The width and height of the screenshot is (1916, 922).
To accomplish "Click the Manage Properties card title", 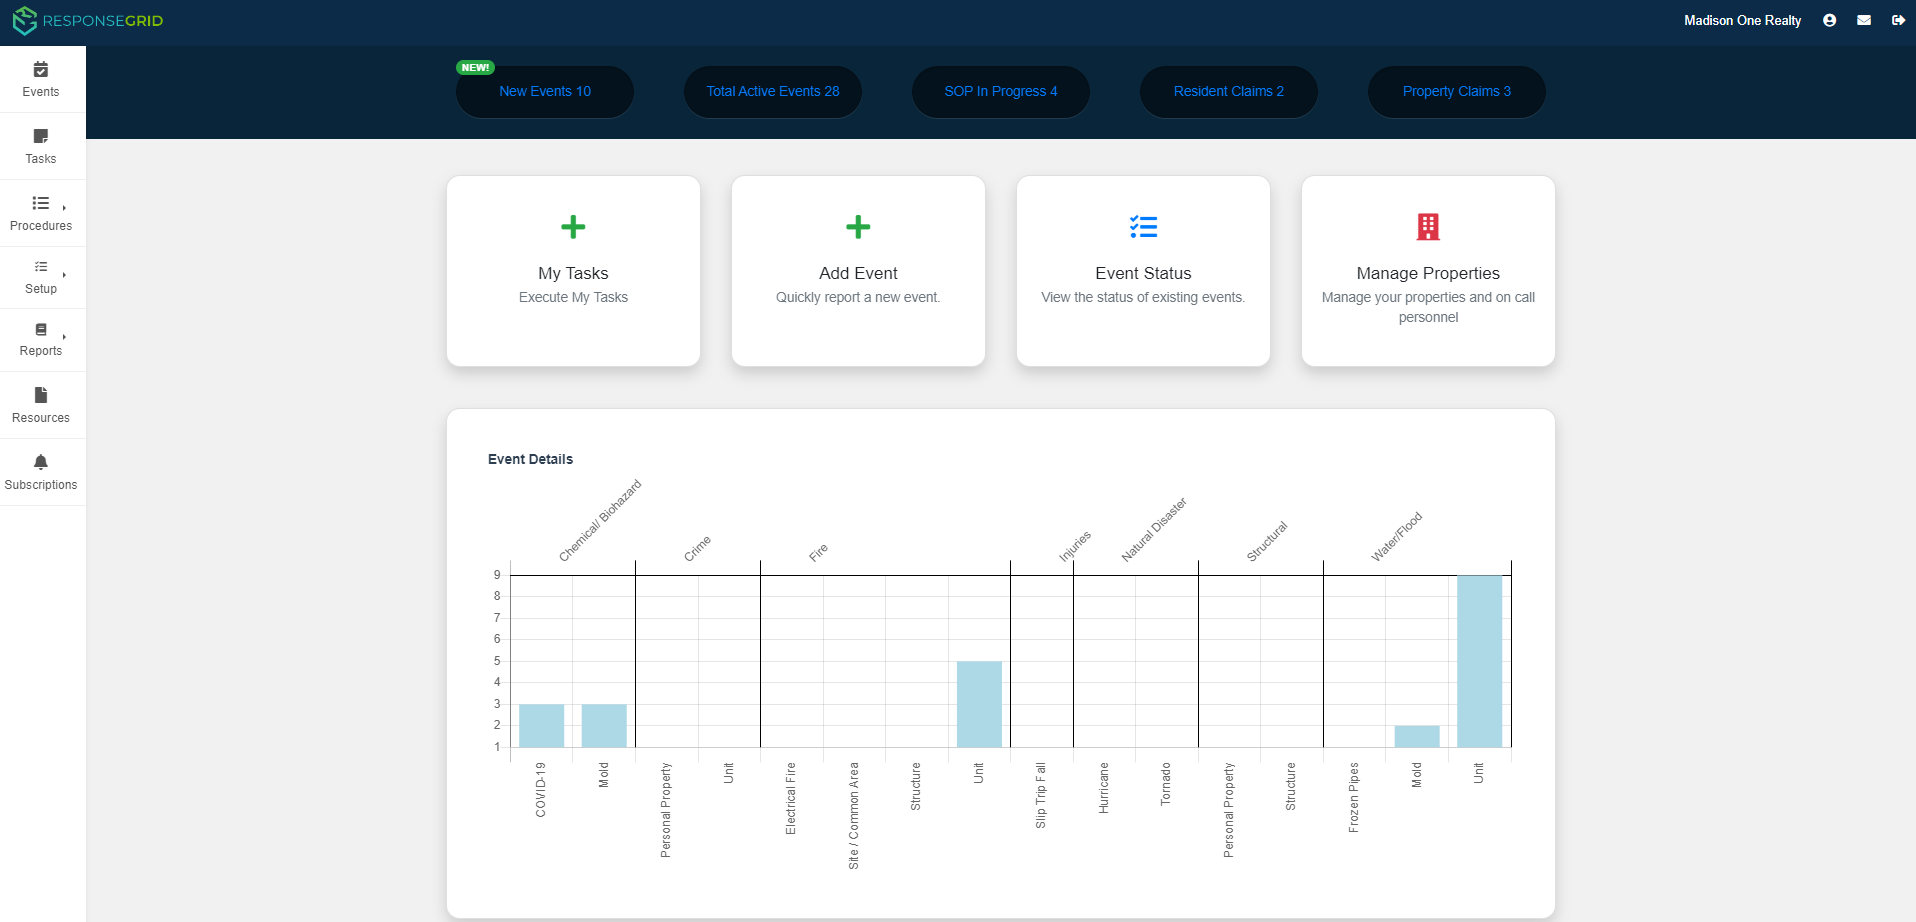I will tap(1428, 273).
